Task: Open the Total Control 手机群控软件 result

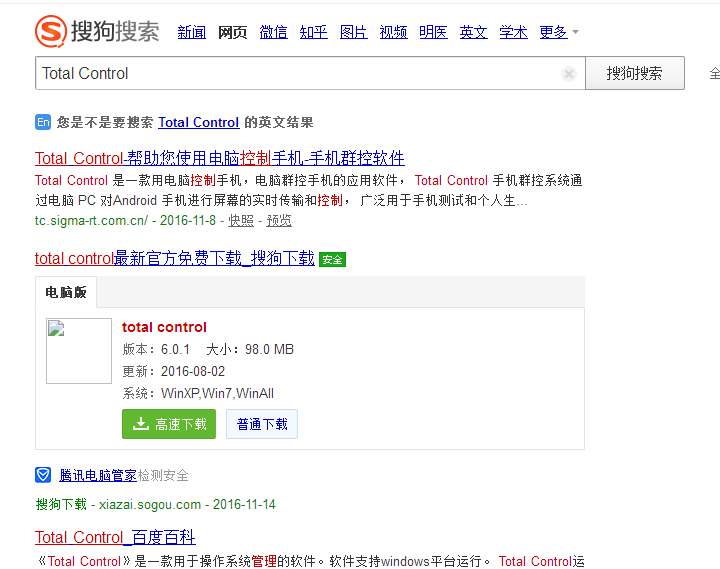Action: [219, 158]
